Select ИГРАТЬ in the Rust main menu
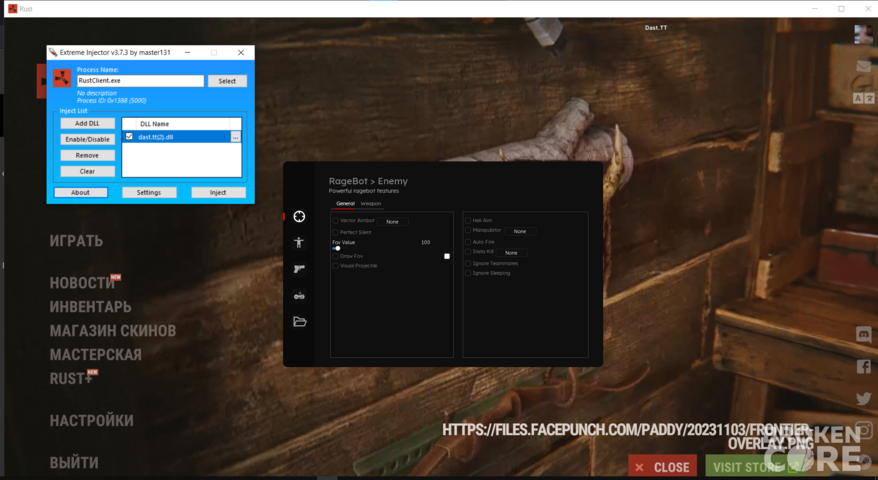 click(x=76, y=241)
